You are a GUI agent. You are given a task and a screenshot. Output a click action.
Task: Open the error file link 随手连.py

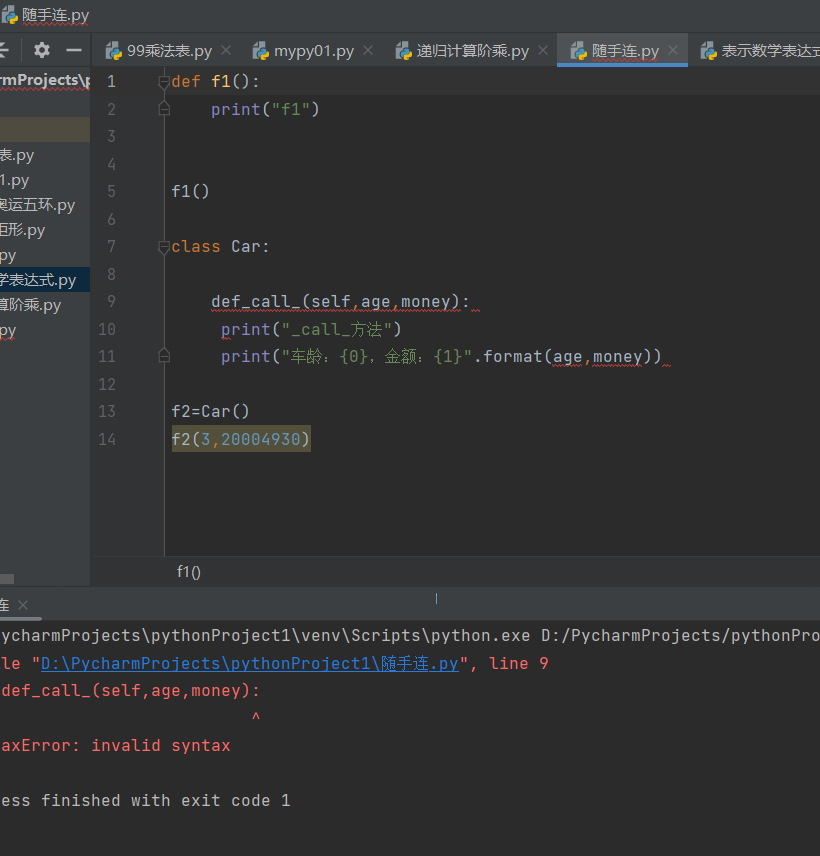point(249,663)
